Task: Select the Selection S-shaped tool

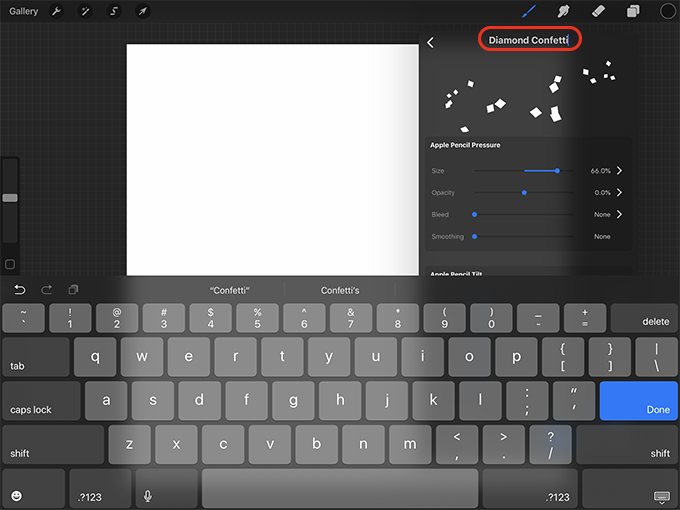Action: [114, 11]
